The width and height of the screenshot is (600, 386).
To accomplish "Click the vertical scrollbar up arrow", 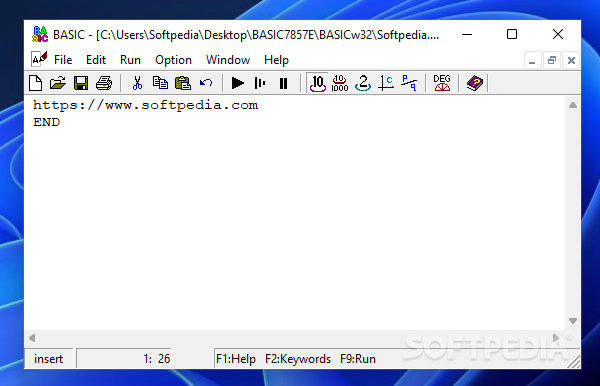I will pyautogui.click(x=572, y=105).
